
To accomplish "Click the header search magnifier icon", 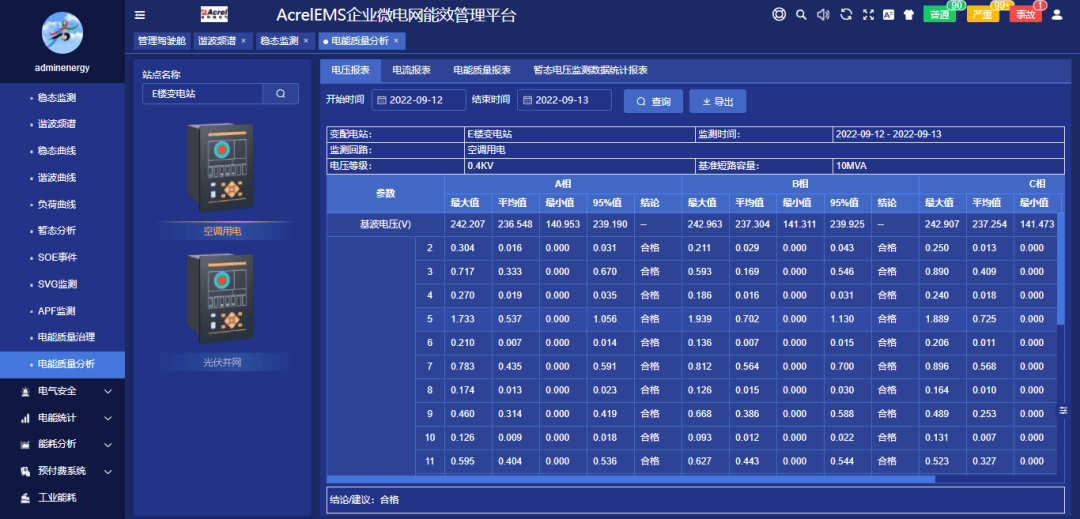I will tap(801, 14).
